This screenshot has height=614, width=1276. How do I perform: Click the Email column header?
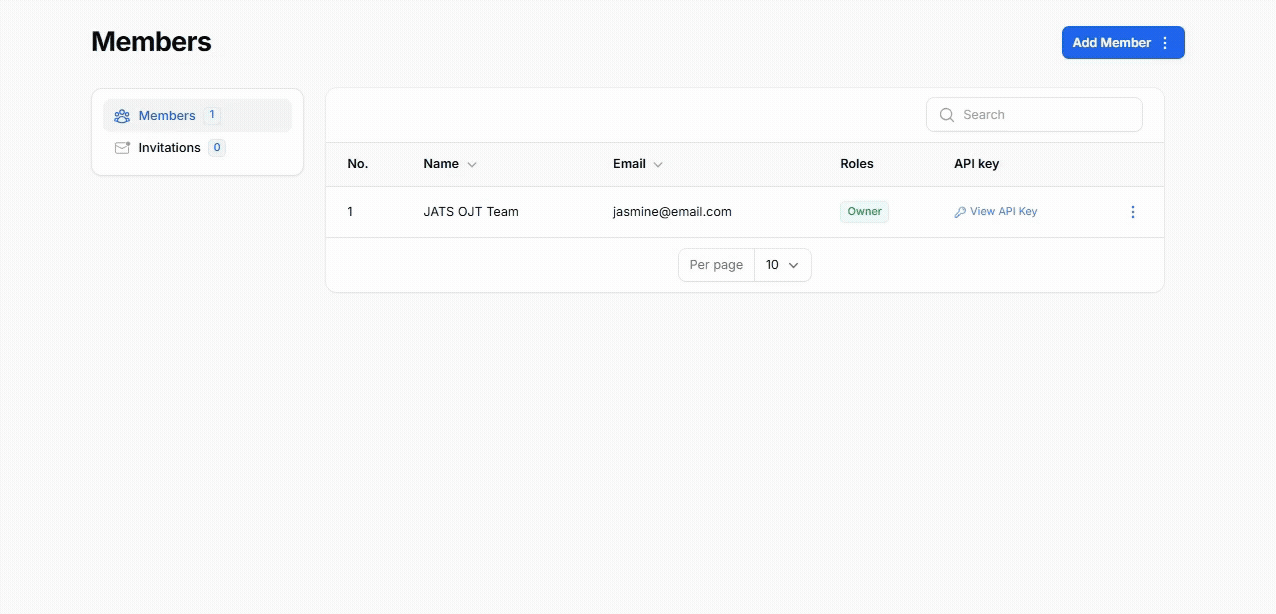[629, 164]
